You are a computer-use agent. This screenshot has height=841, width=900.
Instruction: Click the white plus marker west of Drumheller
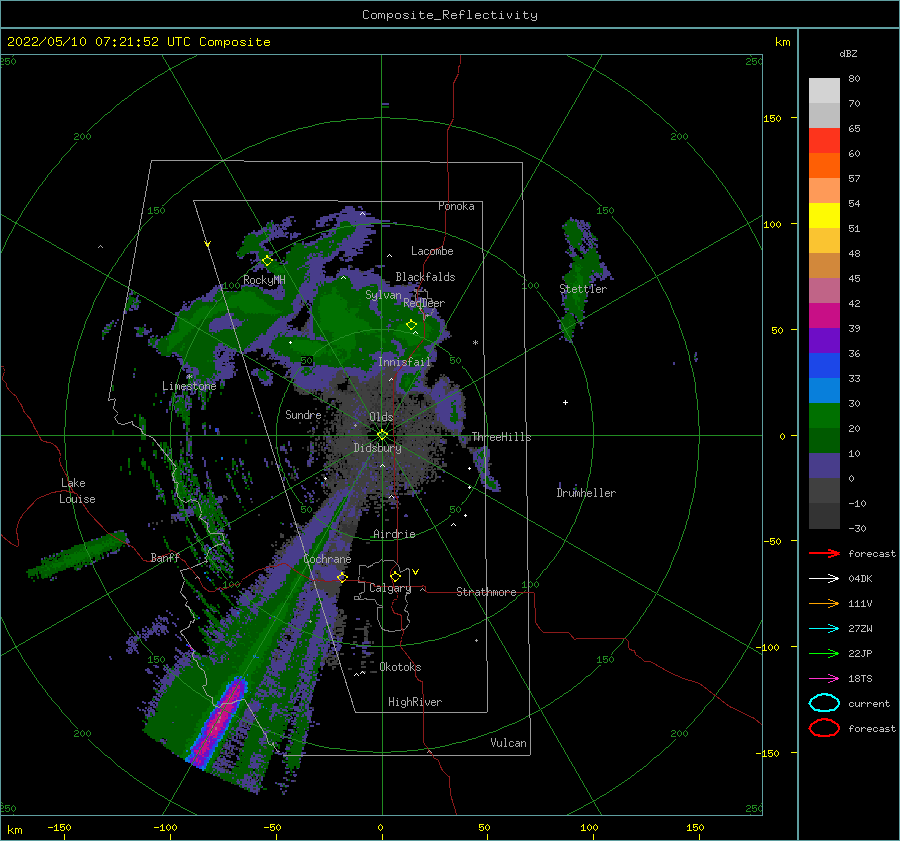(565, 402)
